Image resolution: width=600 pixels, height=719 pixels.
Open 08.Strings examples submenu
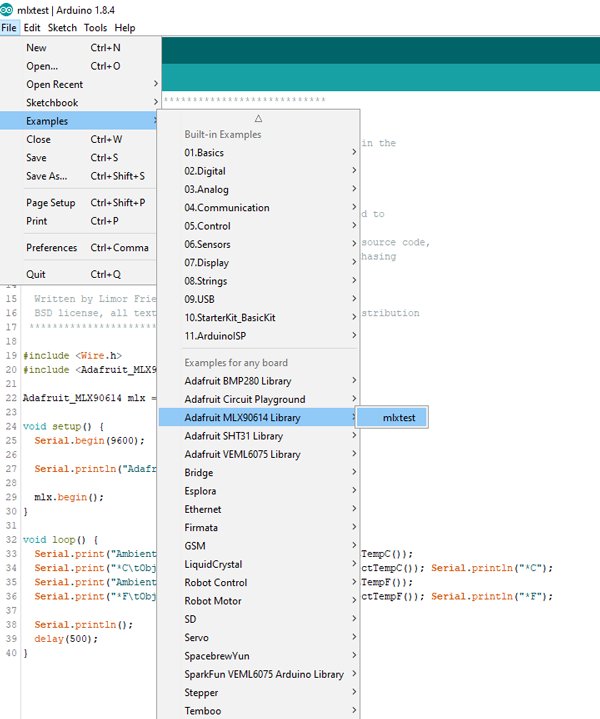coord(259,281)
